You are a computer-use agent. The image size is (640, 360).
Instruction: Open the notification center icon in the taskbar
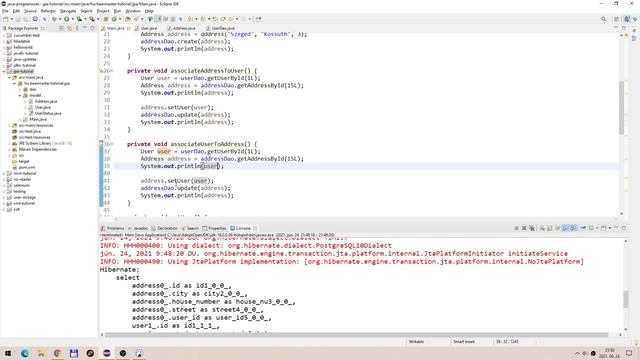pyautogui.click(x=629, y=353)
